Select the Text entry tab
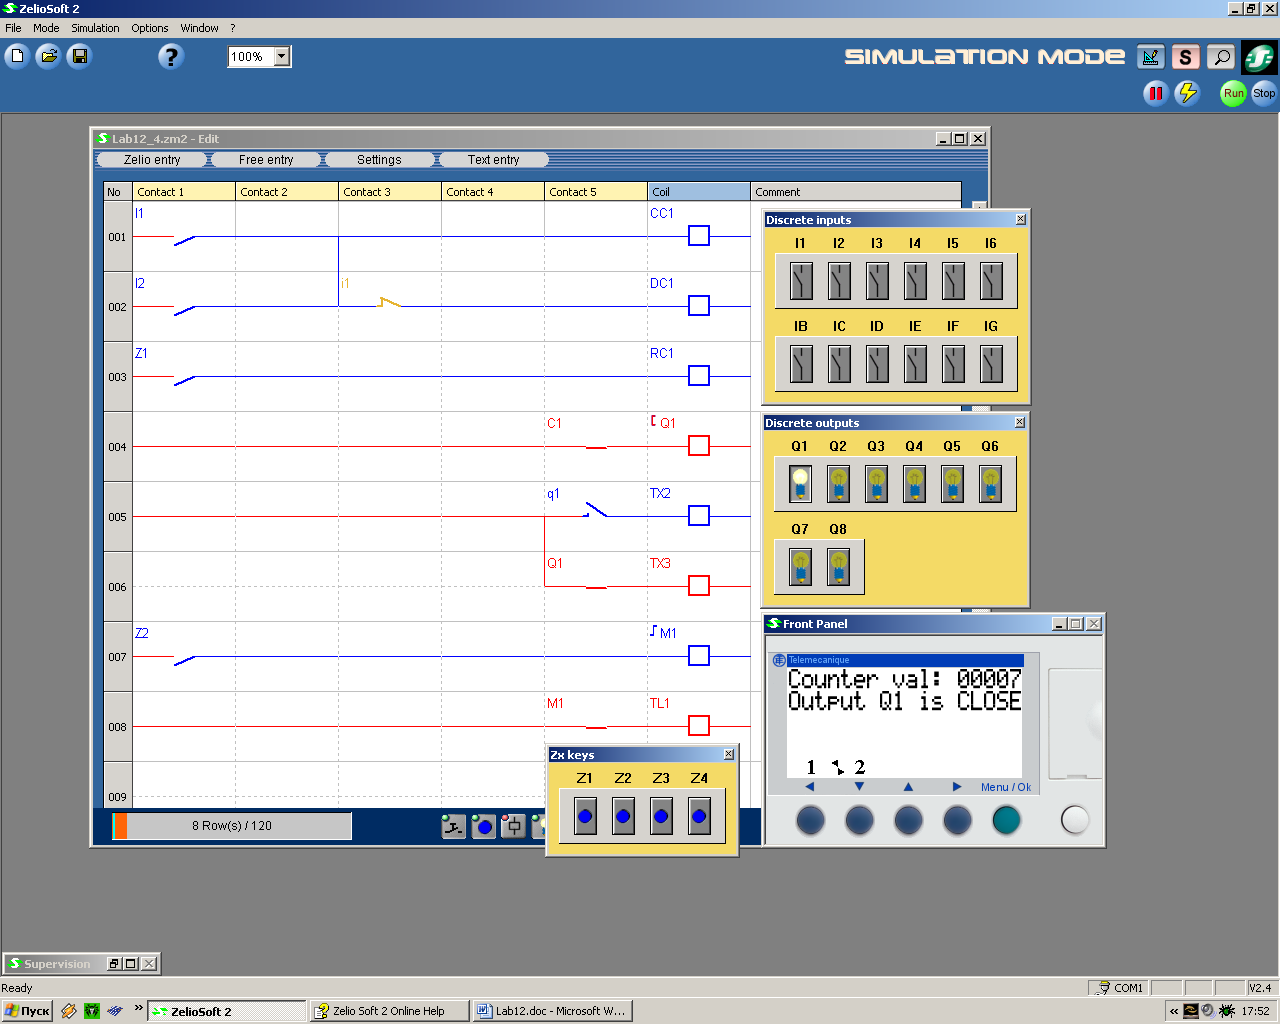Screen dimensions: 1280x1024 point(493,160)
